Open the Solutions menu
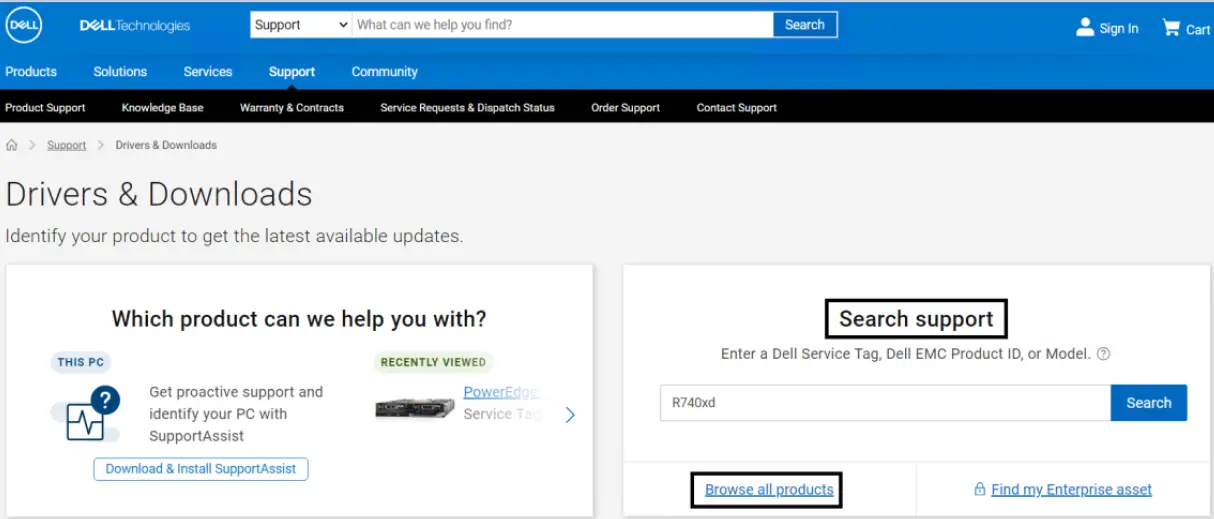1214x519 pixels. pos(120,72)
